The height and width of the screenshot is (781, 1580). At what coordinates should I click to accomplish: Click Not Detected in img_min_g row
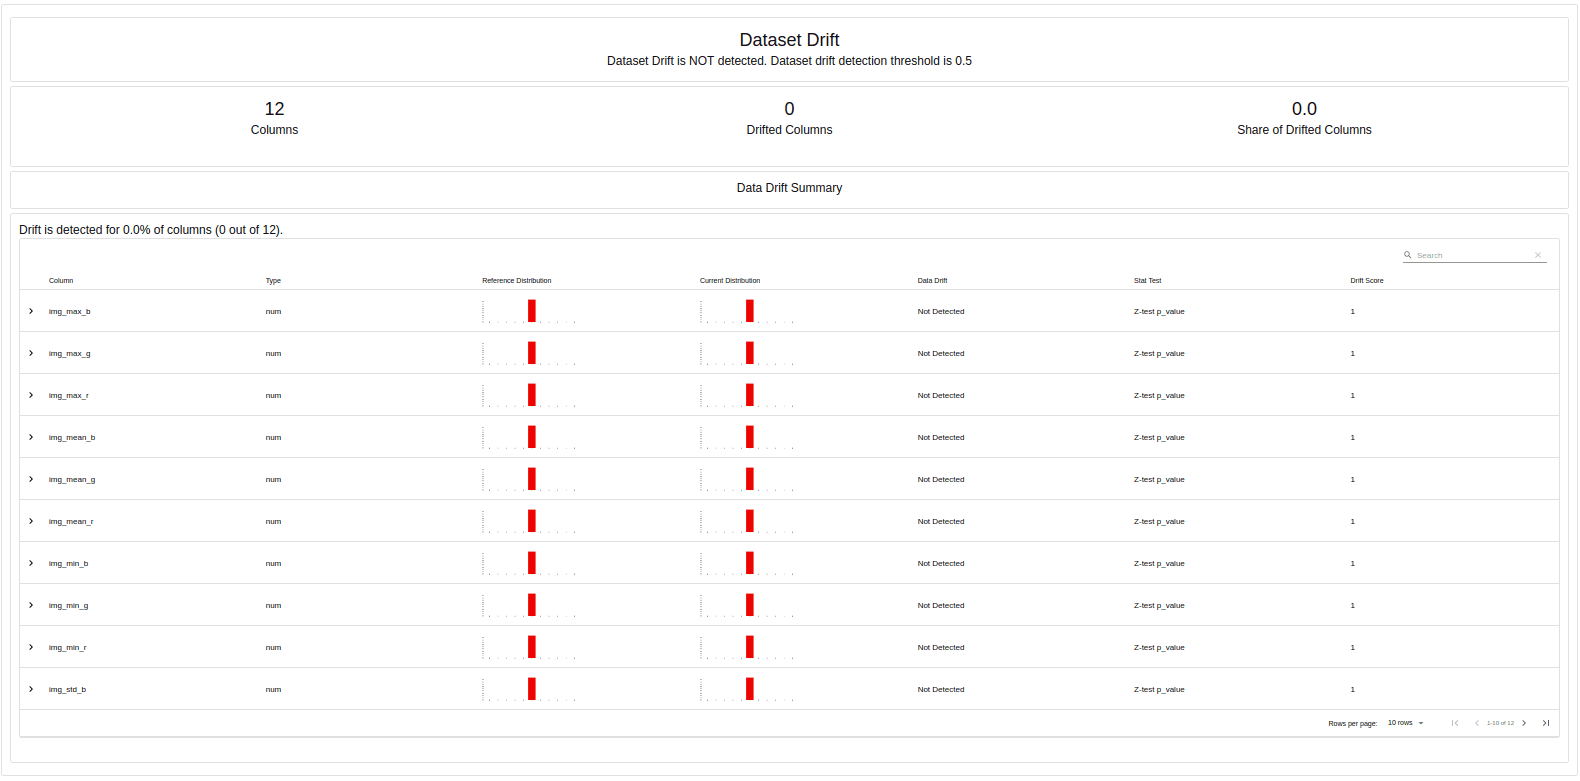[941, 605]
